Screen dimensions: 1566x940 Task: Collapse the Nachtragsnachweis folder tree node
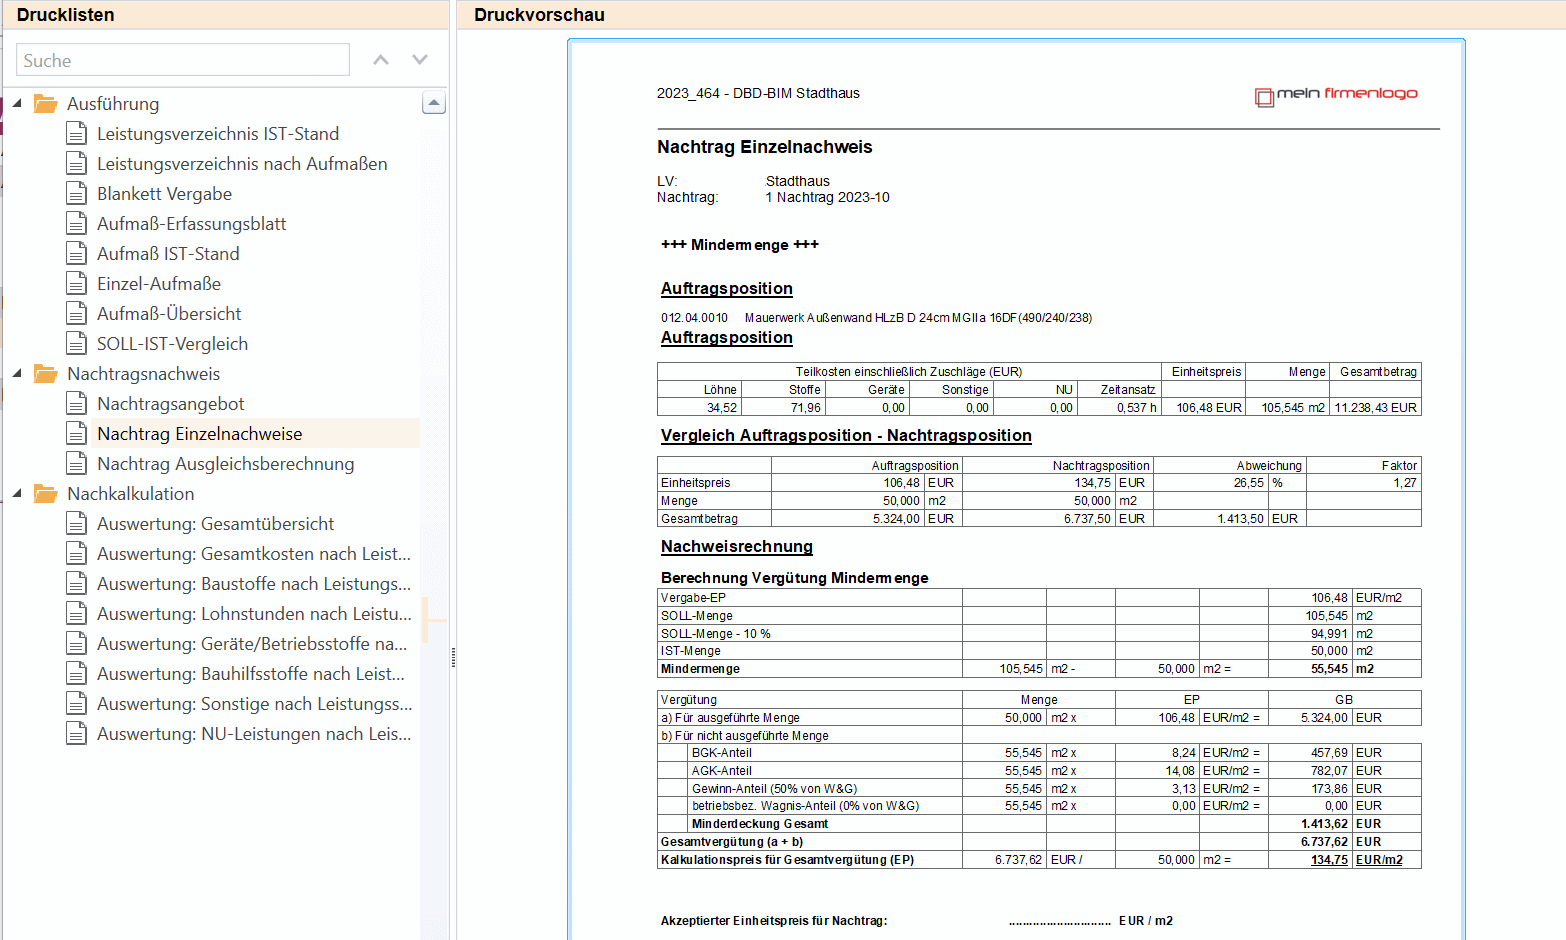coord(17,373)
